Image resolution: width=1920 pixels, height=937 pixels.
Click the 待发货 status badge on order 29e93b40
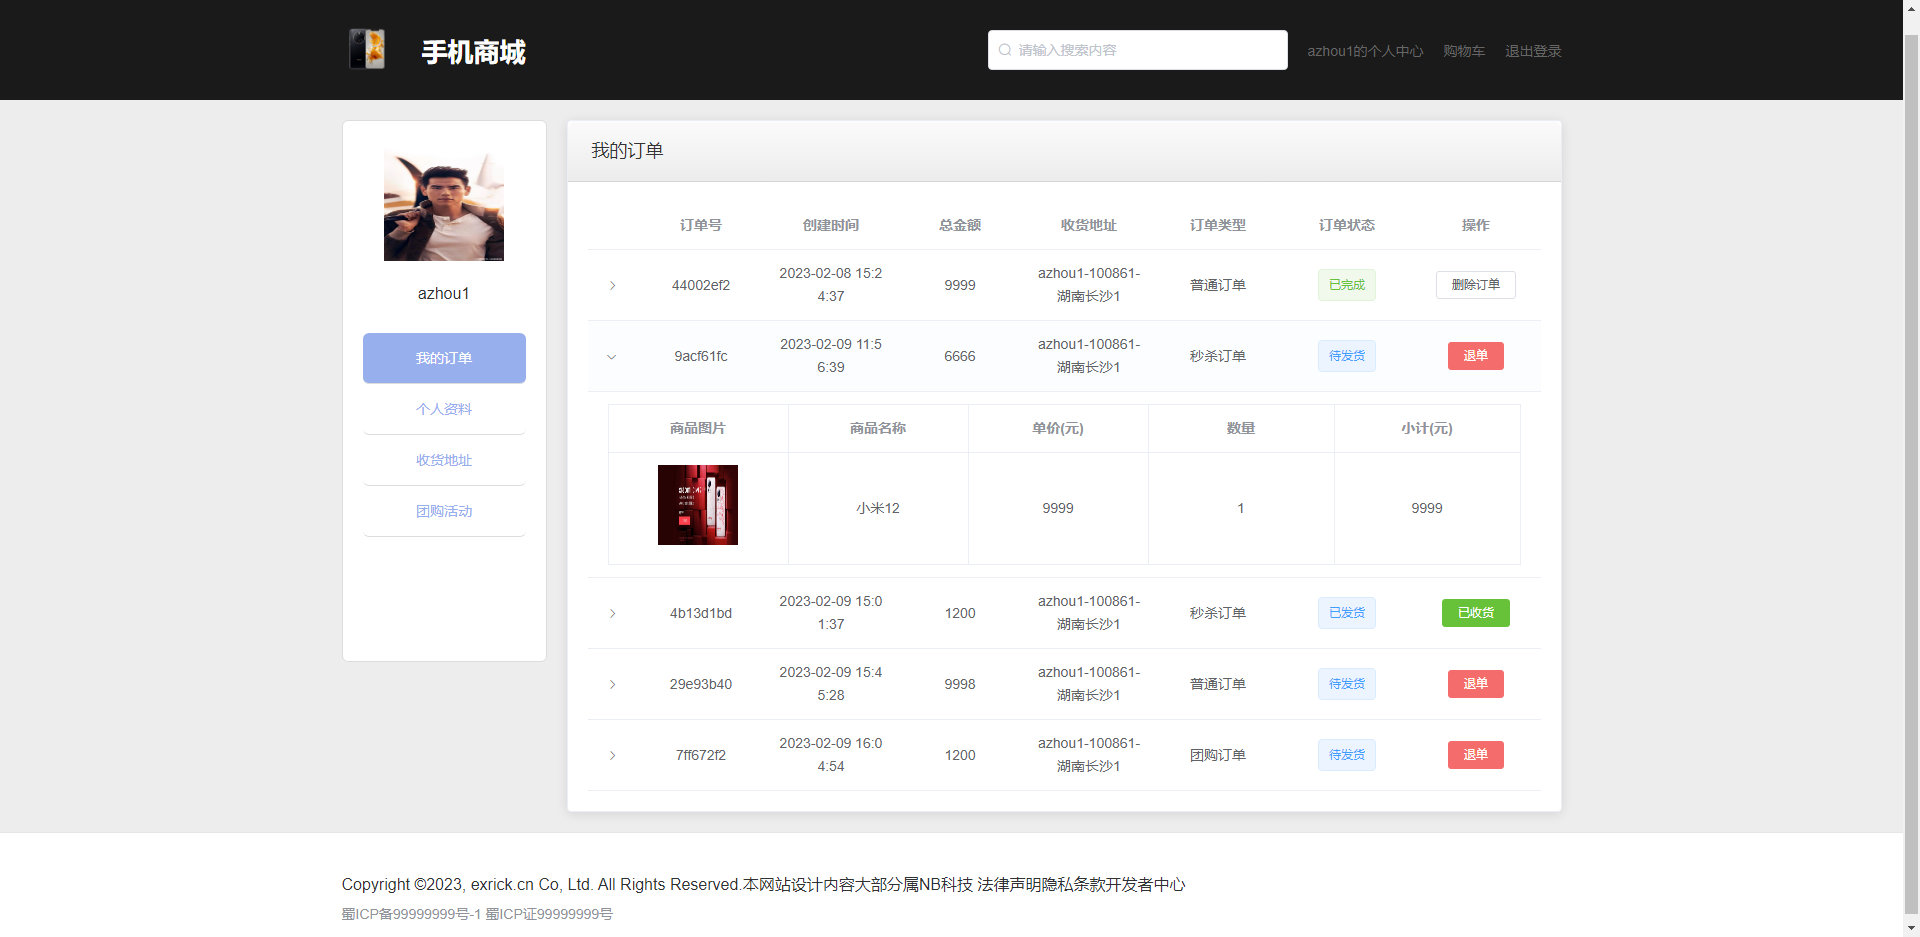click(1345, 684)
